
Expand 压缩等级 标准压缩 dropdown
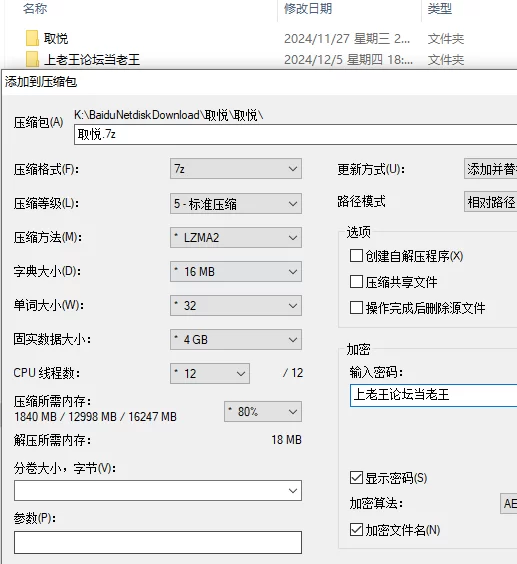(236, 204)
